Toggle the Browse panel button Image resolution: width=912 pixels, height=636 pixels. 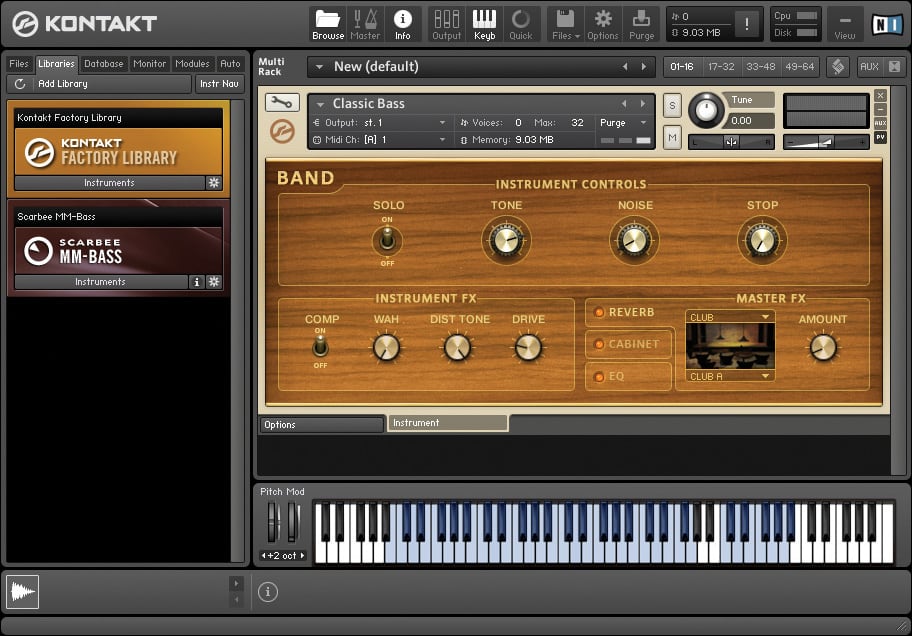pos(328,24)
